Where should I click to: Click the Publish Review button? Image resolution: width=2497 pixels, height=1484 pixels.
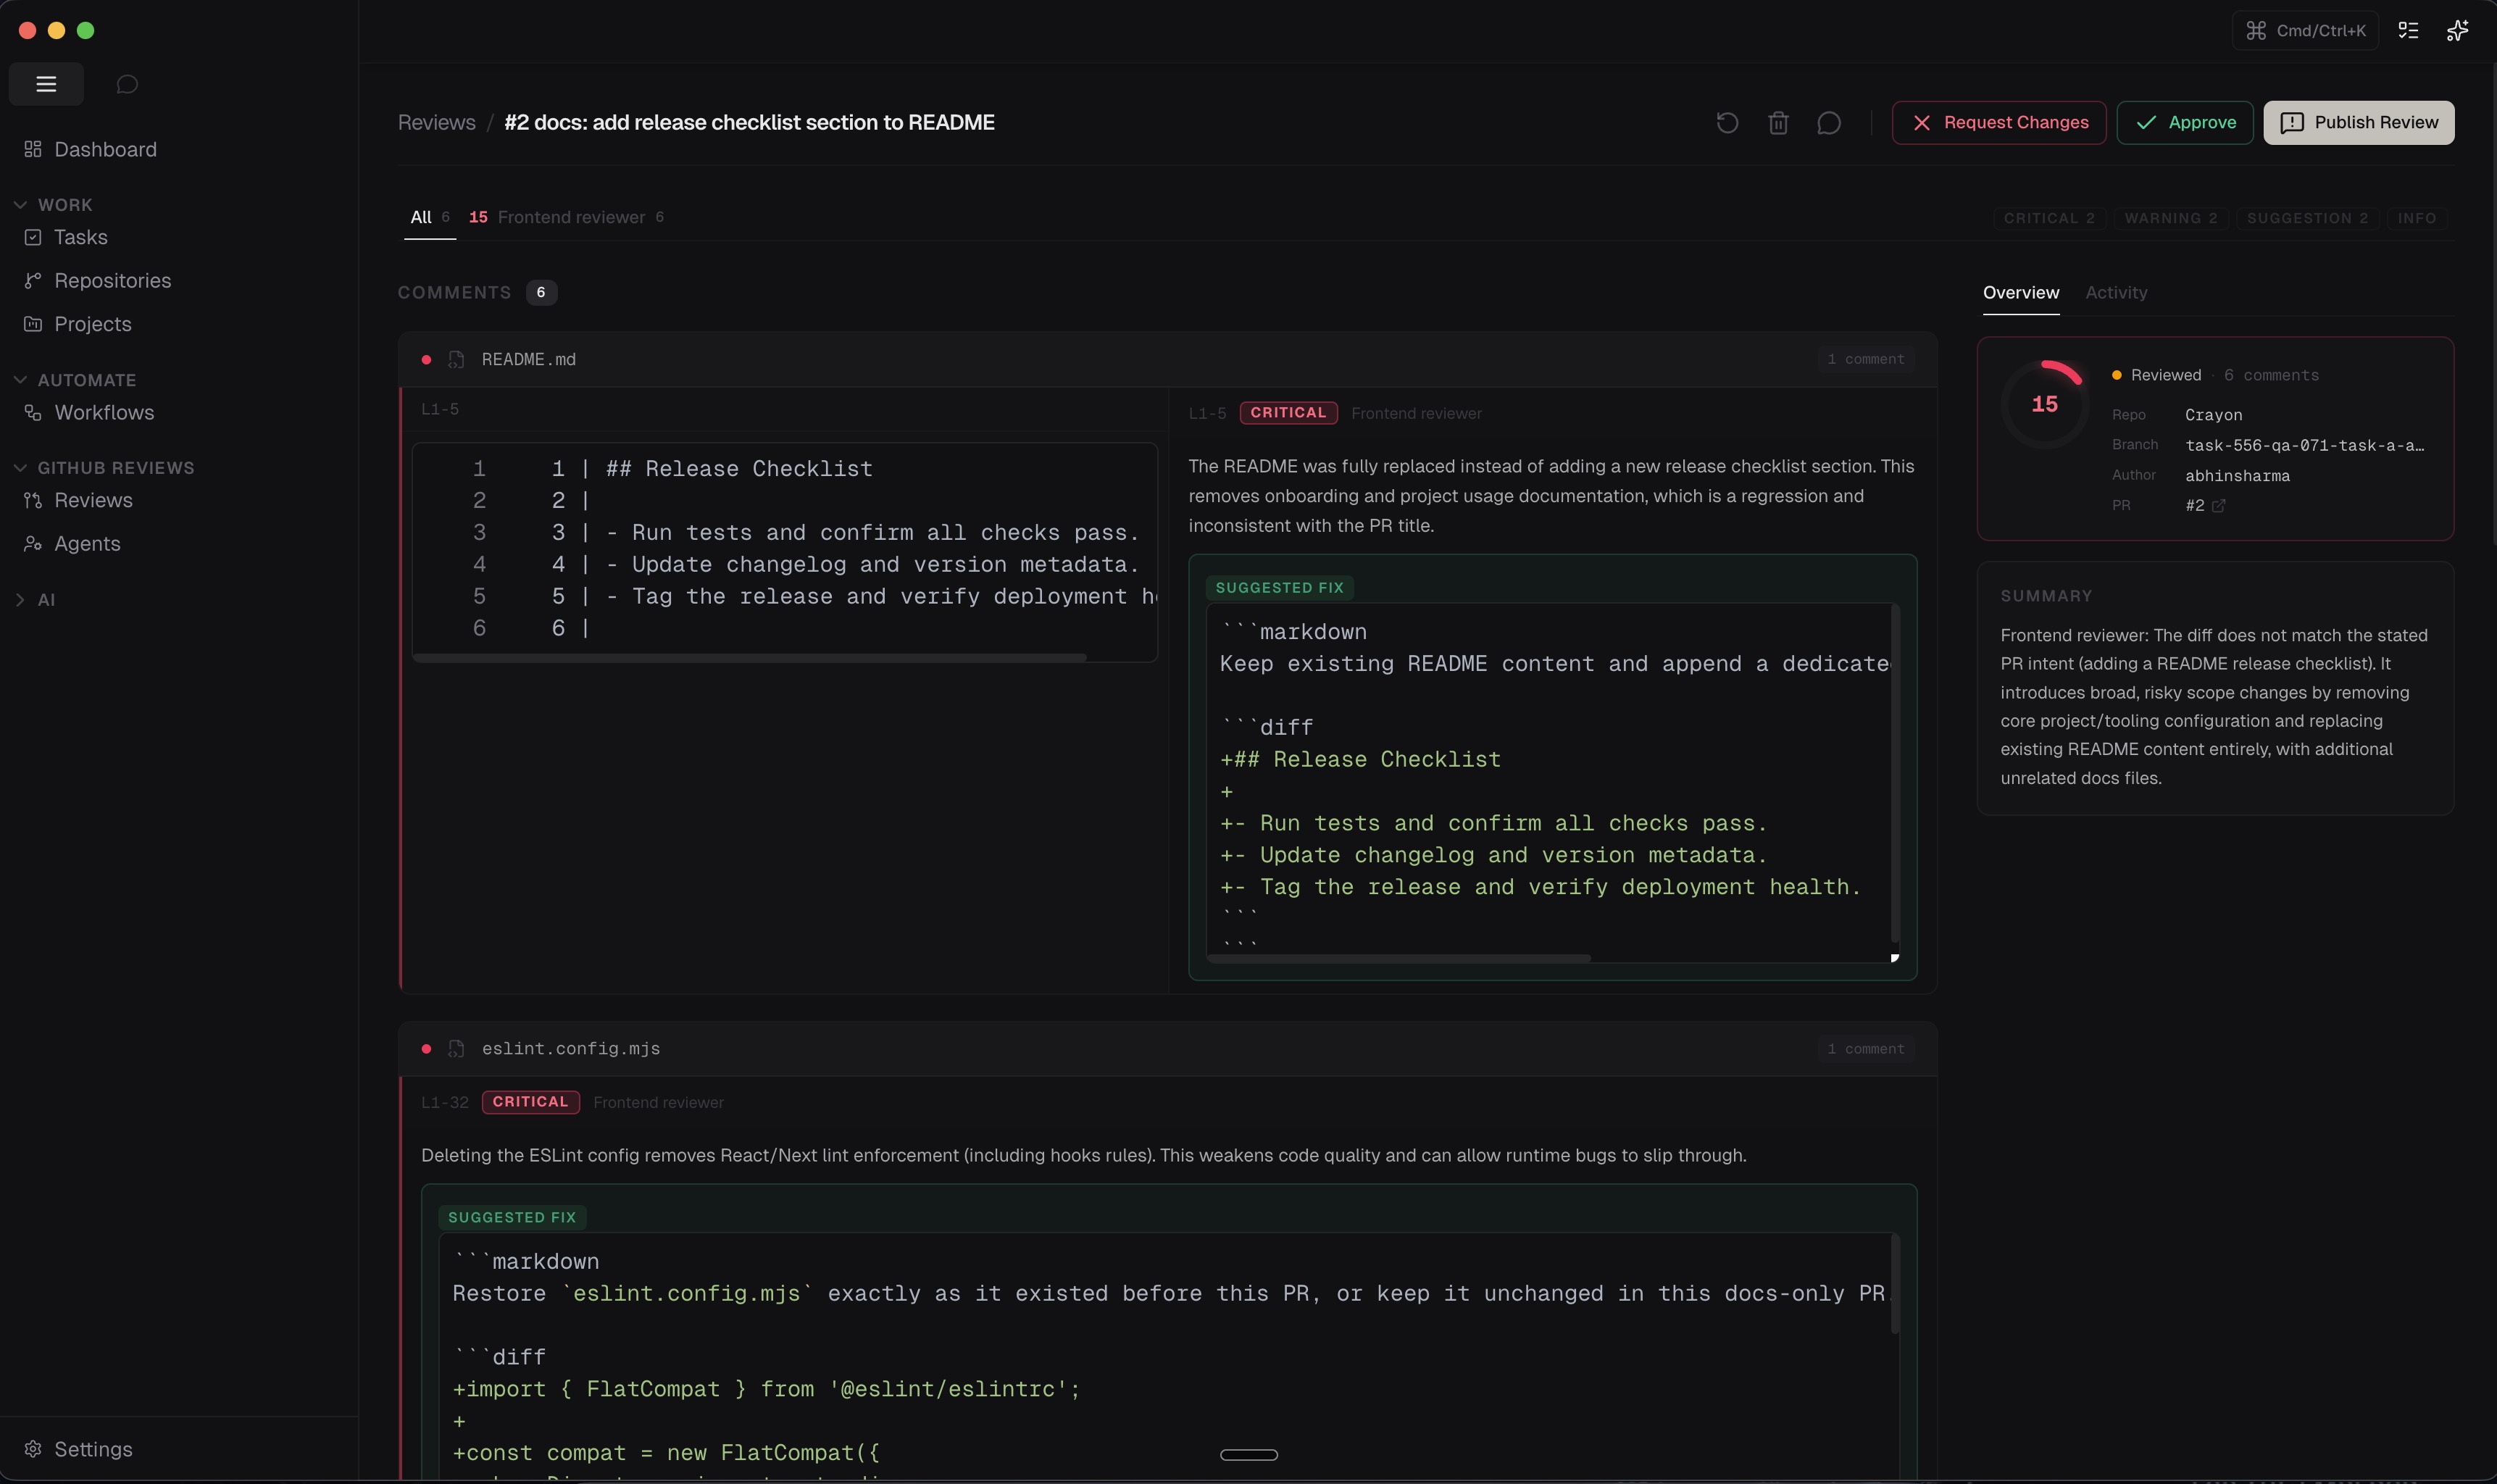coord(2359,123)
